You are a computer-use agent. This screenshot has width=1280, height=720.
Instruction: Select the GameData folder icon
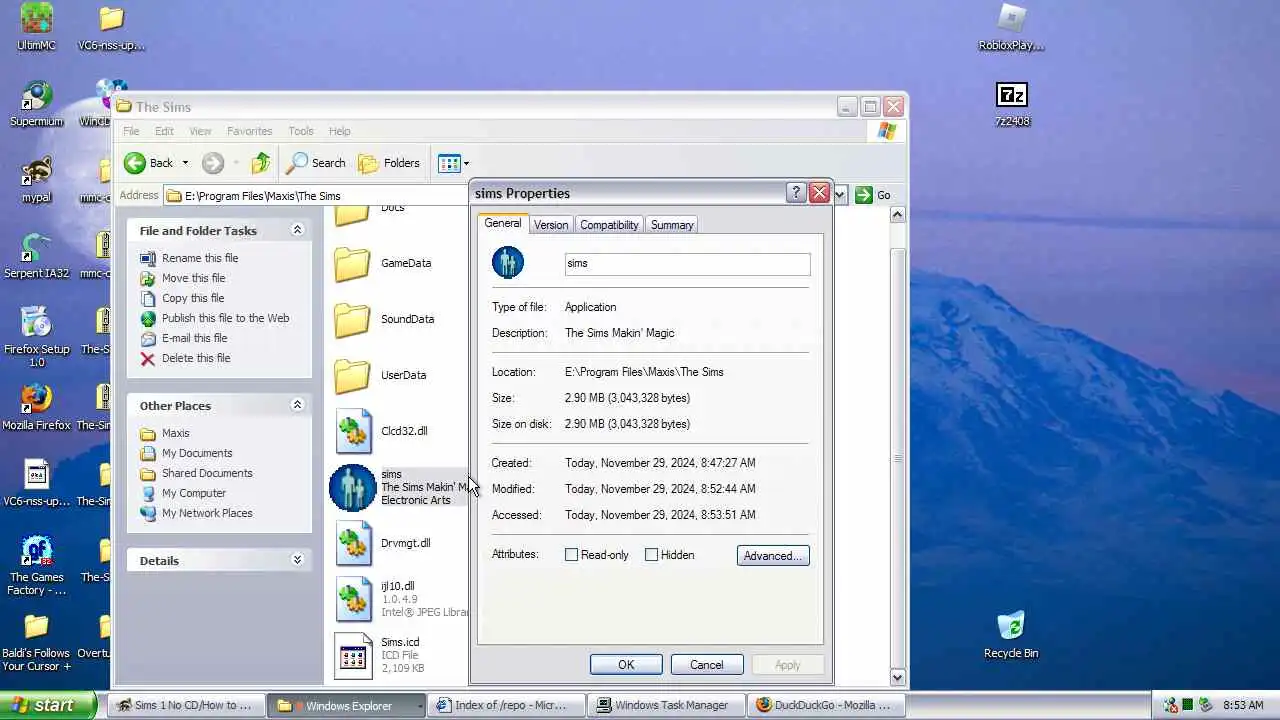click(x=352, y=264)
